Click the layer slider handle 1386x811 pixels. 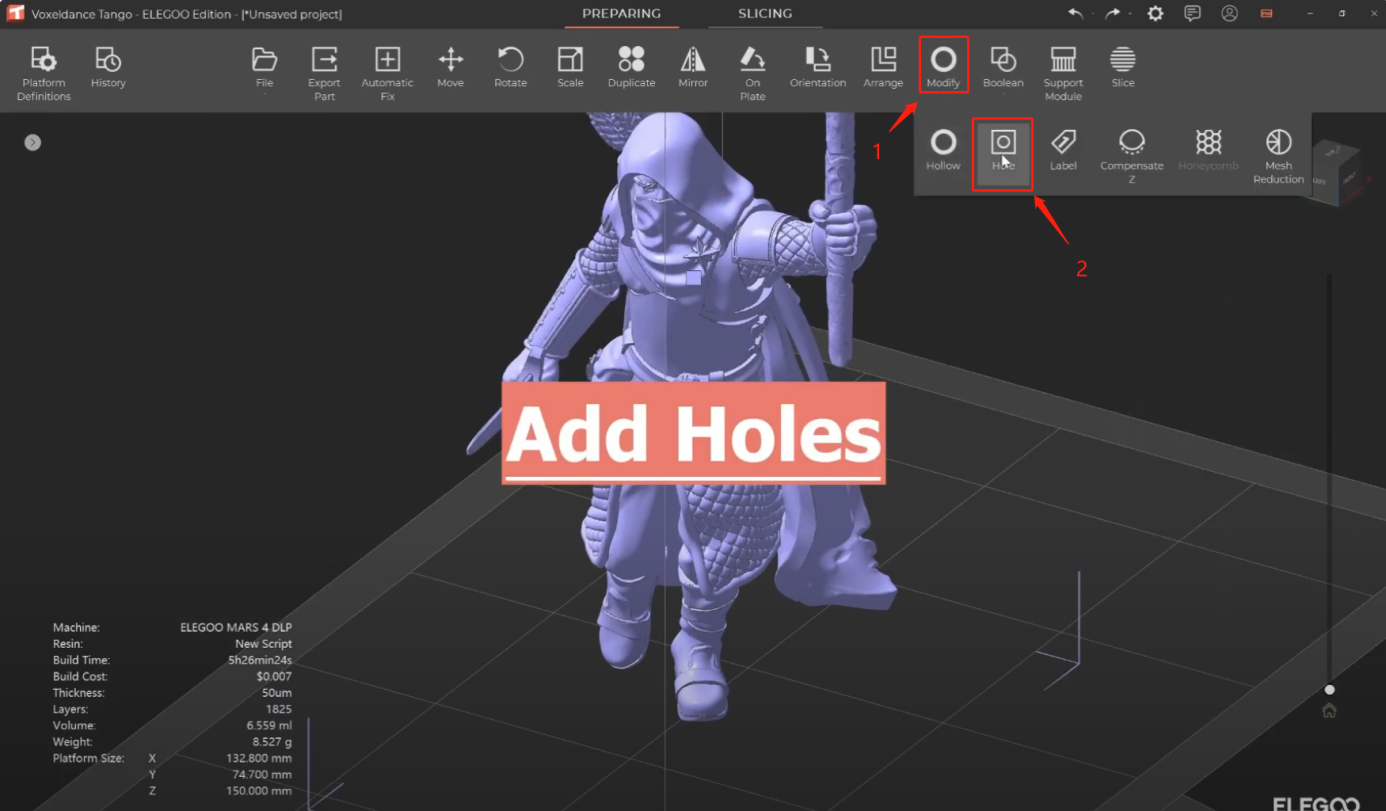[x=1329, y=690]
